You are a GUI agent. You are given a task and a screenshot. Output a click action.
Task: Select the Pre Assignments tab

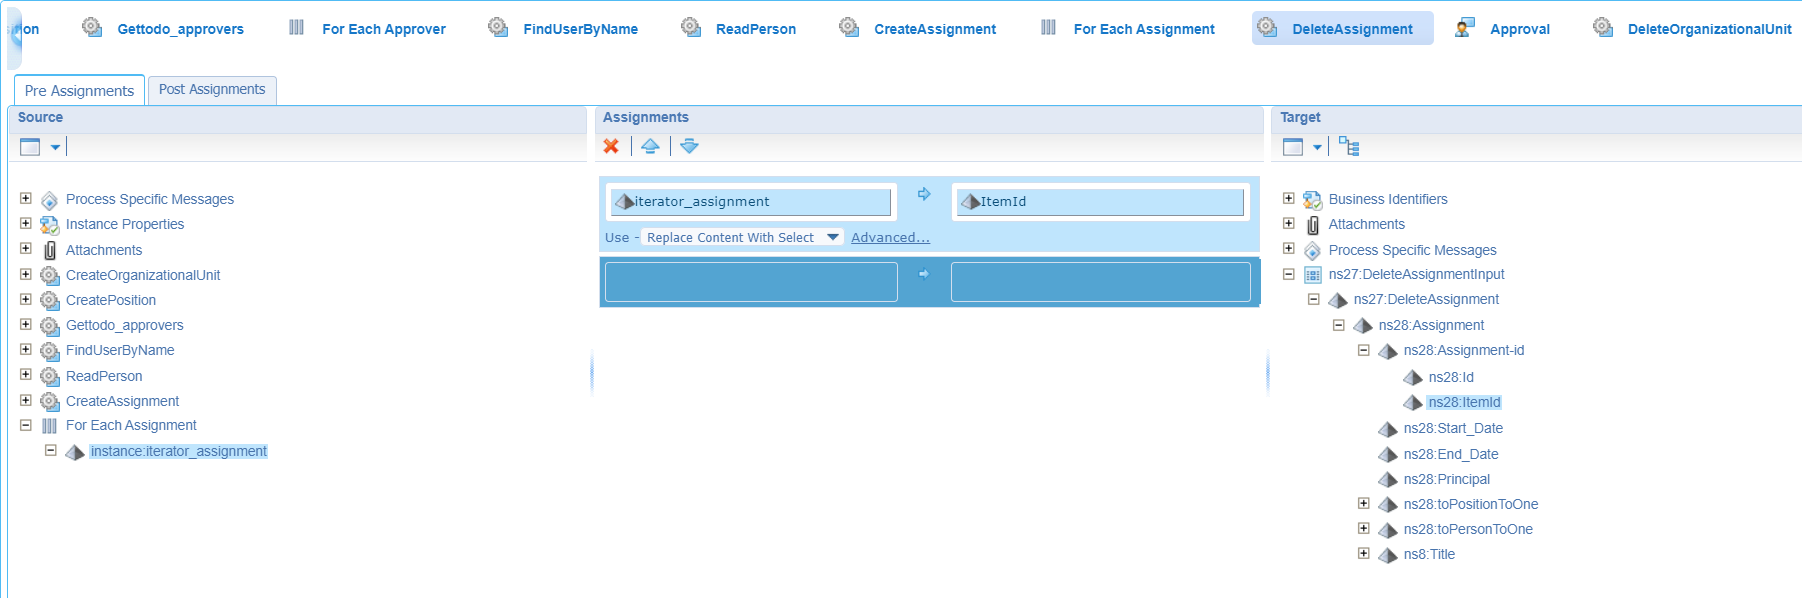point(79,90)
